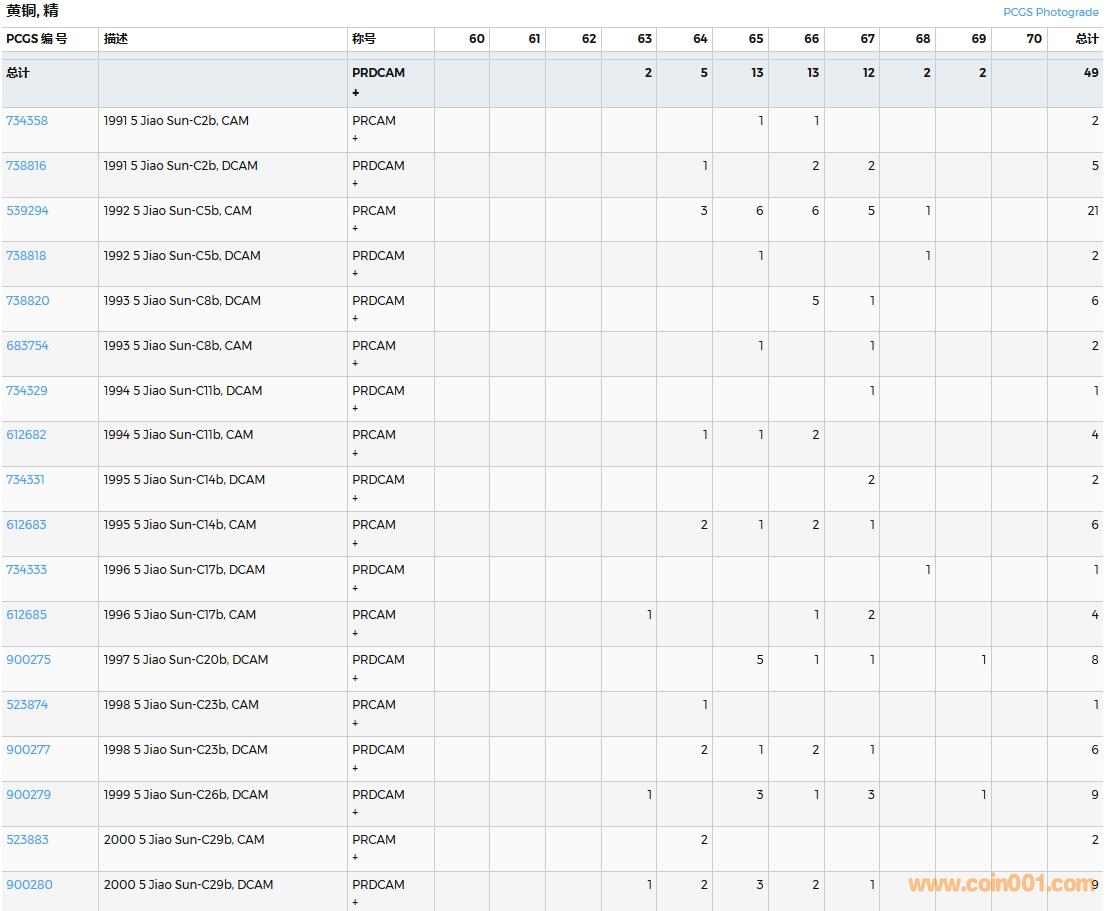Open the 523883 coin link
Screen dimensions: 1108x911
coord(27,840)
